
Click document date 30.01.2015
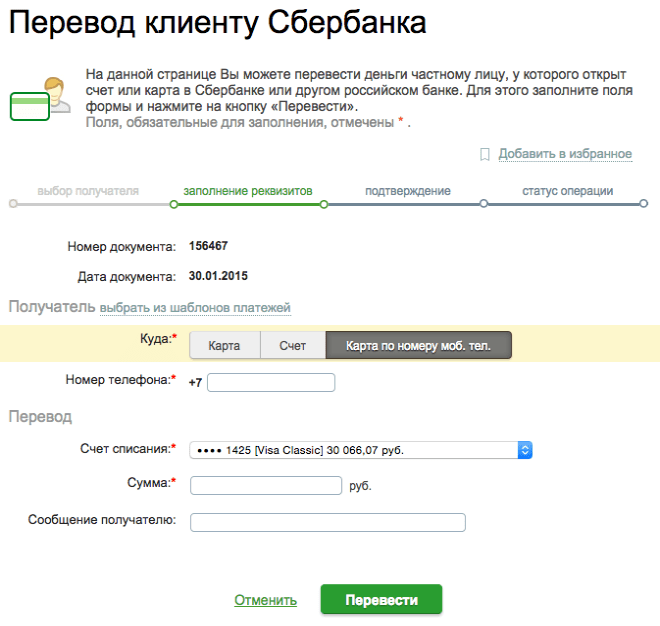218,276
